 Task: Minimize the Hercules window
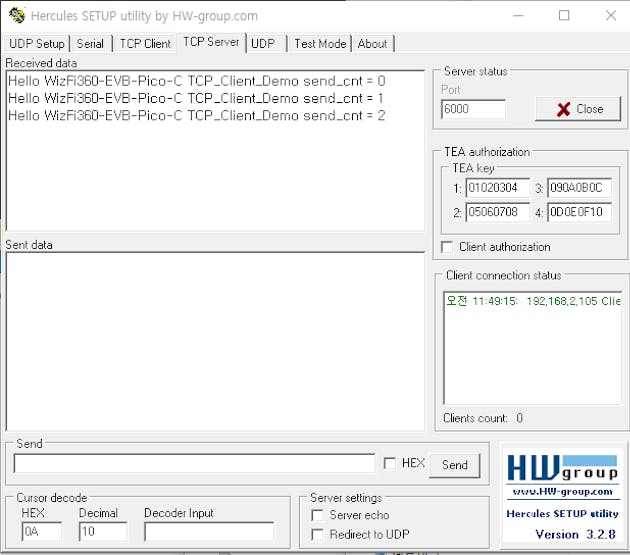(x=518, y=16)
